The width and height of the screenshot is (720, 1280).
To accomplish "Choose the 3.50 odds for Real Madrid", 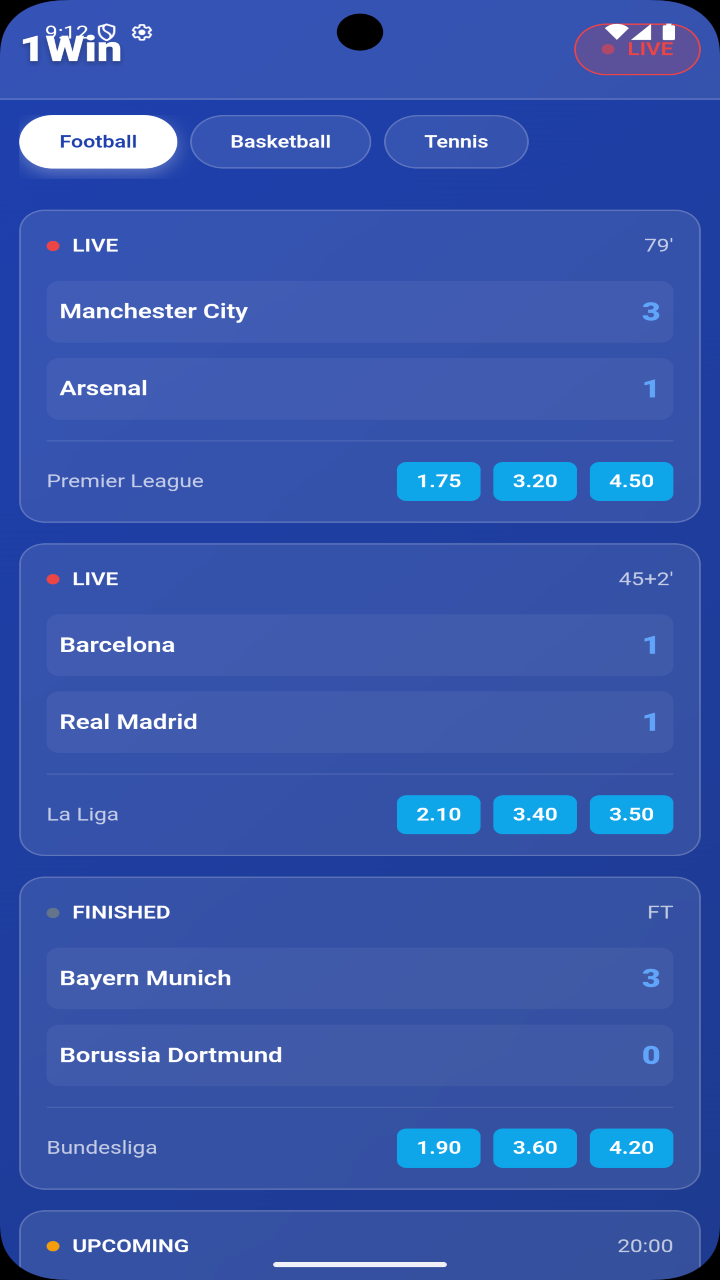I will [631, 814].
